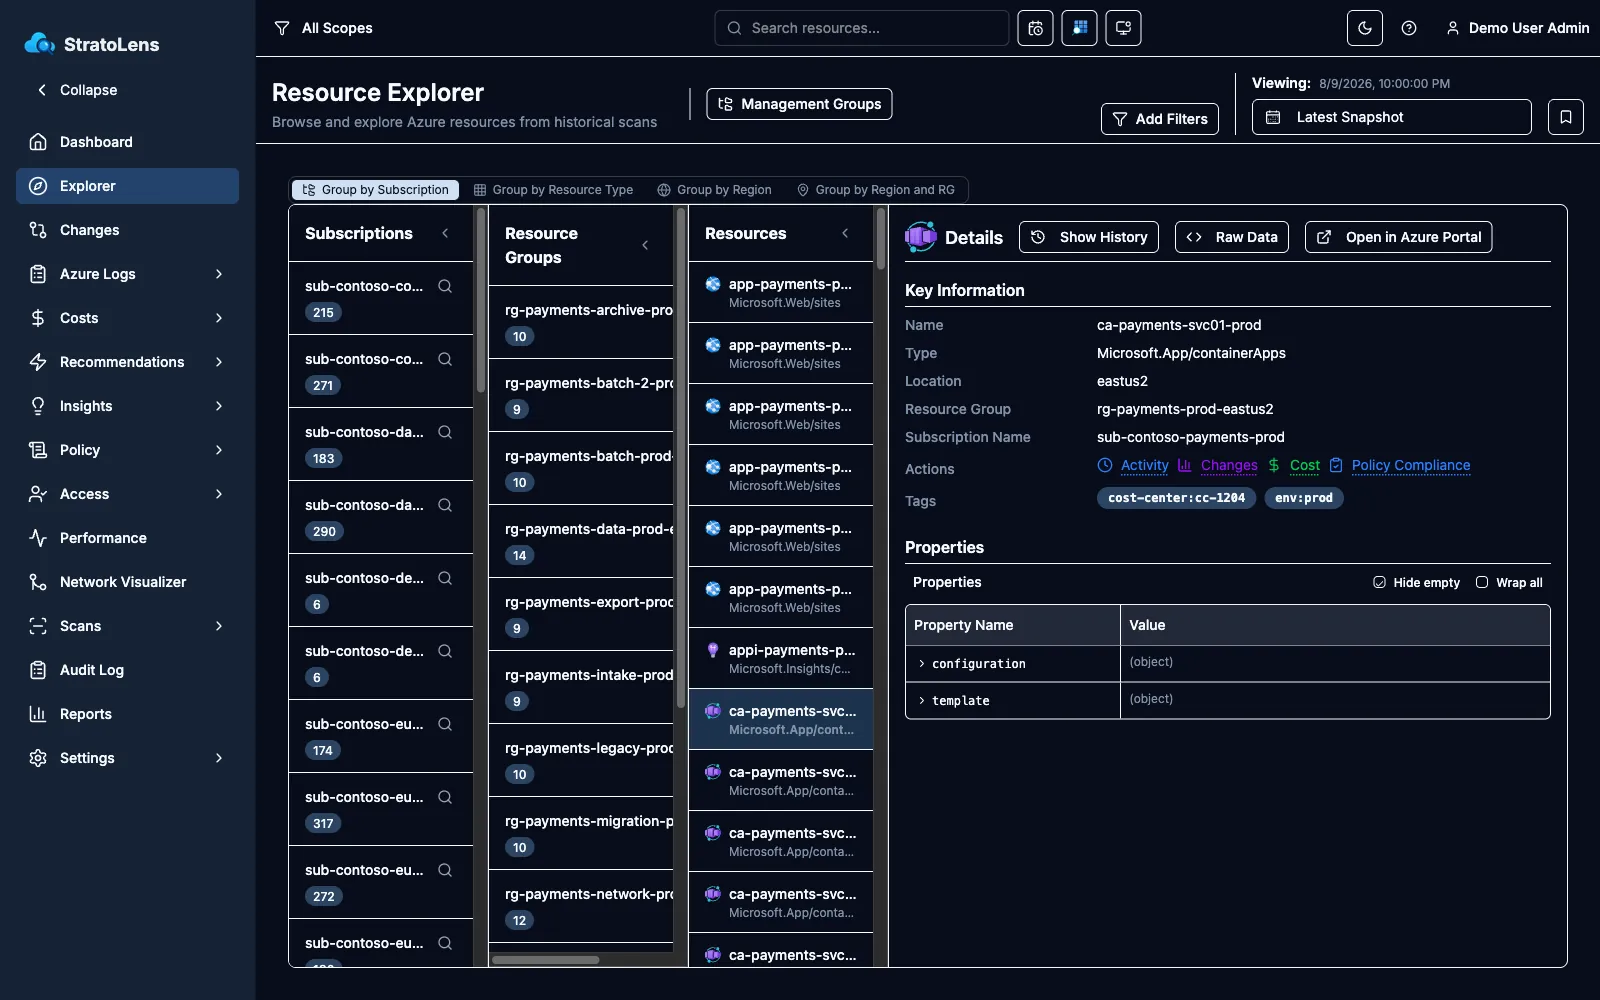Click the Management Groups button
The height and width of the screenshot is (1000, 1600).
pos(799,104)
